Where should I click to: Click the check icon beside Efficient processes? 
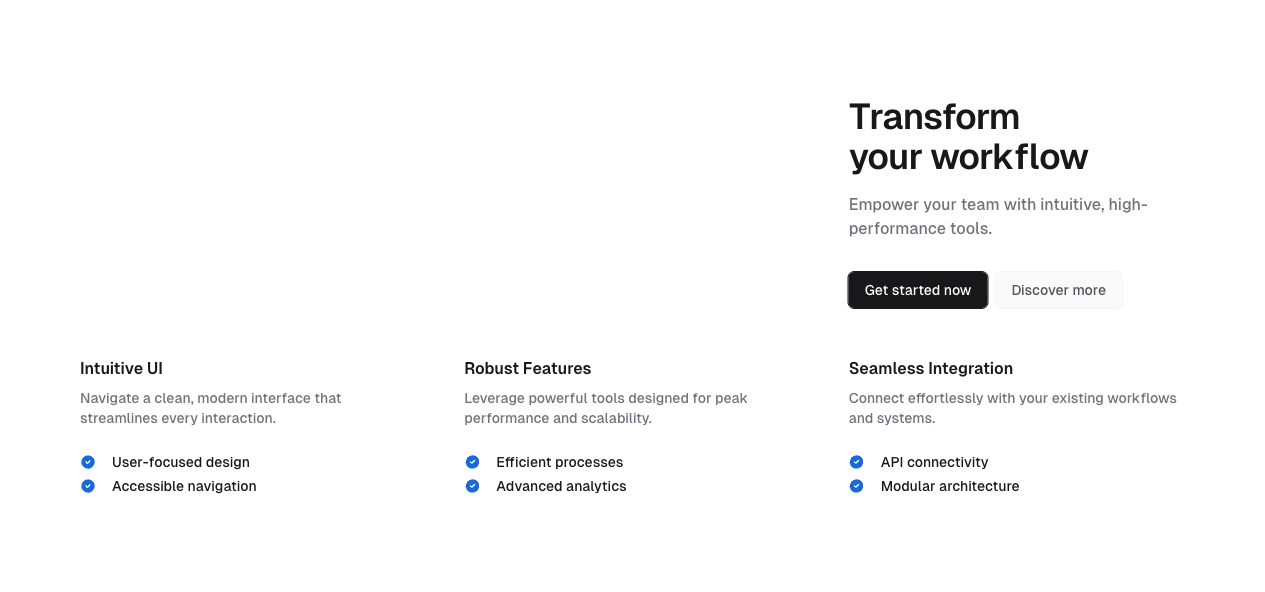point(472,462)
